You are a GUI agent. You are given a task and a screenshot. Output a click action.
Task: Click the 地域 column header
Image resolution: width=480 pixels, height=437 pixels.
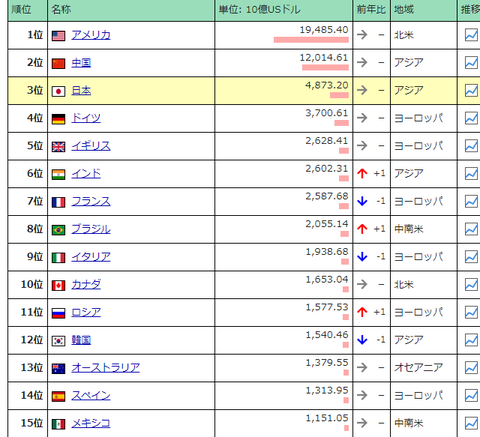pyautogui.click(x=424, y=10)
